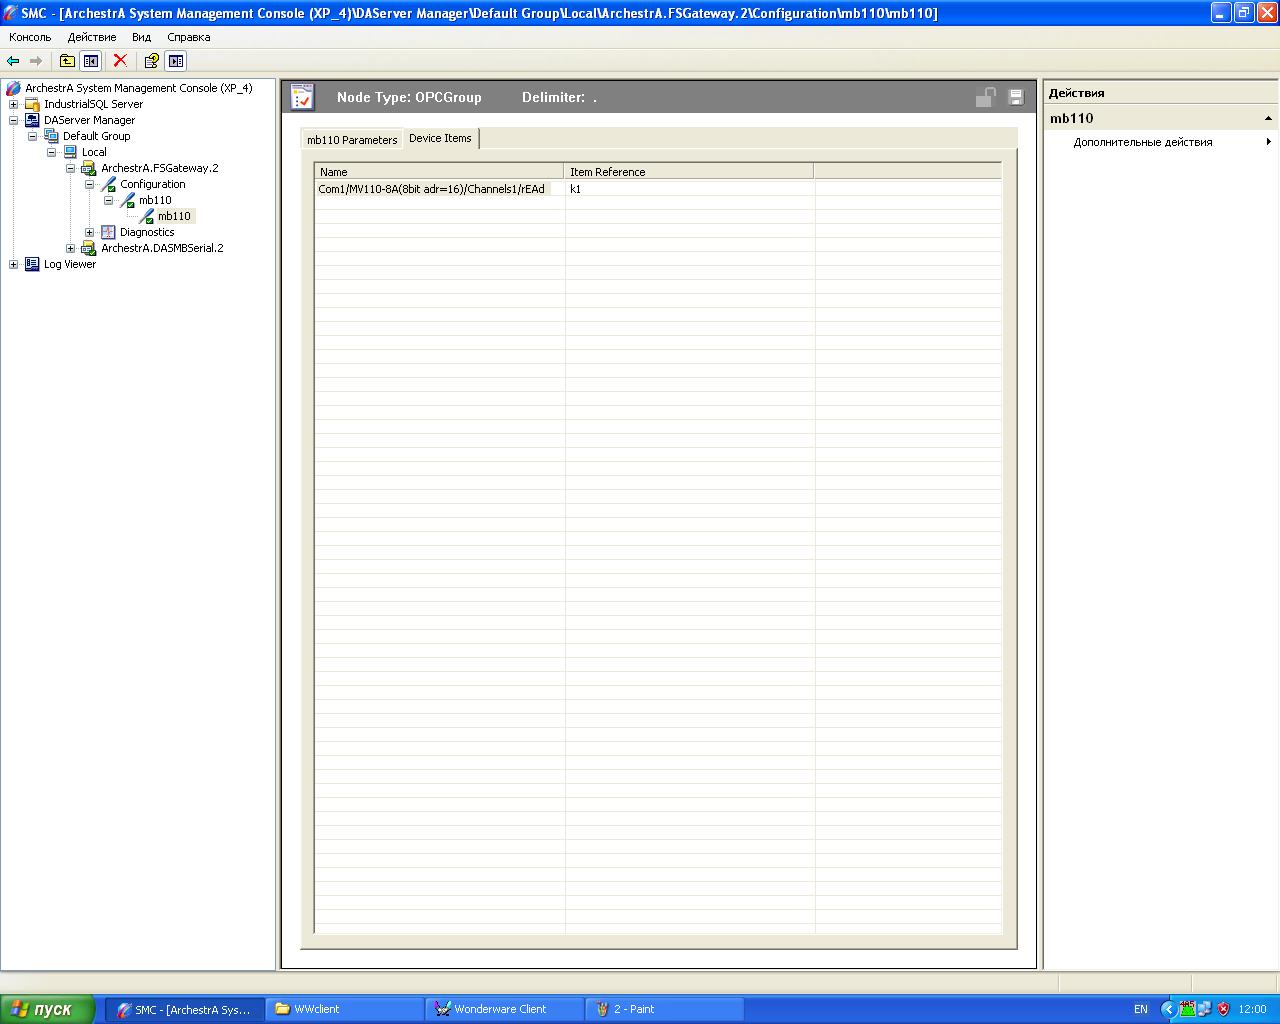Expand the ArchestrA.DASMBSerial.2 node
The height and width of the screenshot is (1024, 1280).
point(71,248)
